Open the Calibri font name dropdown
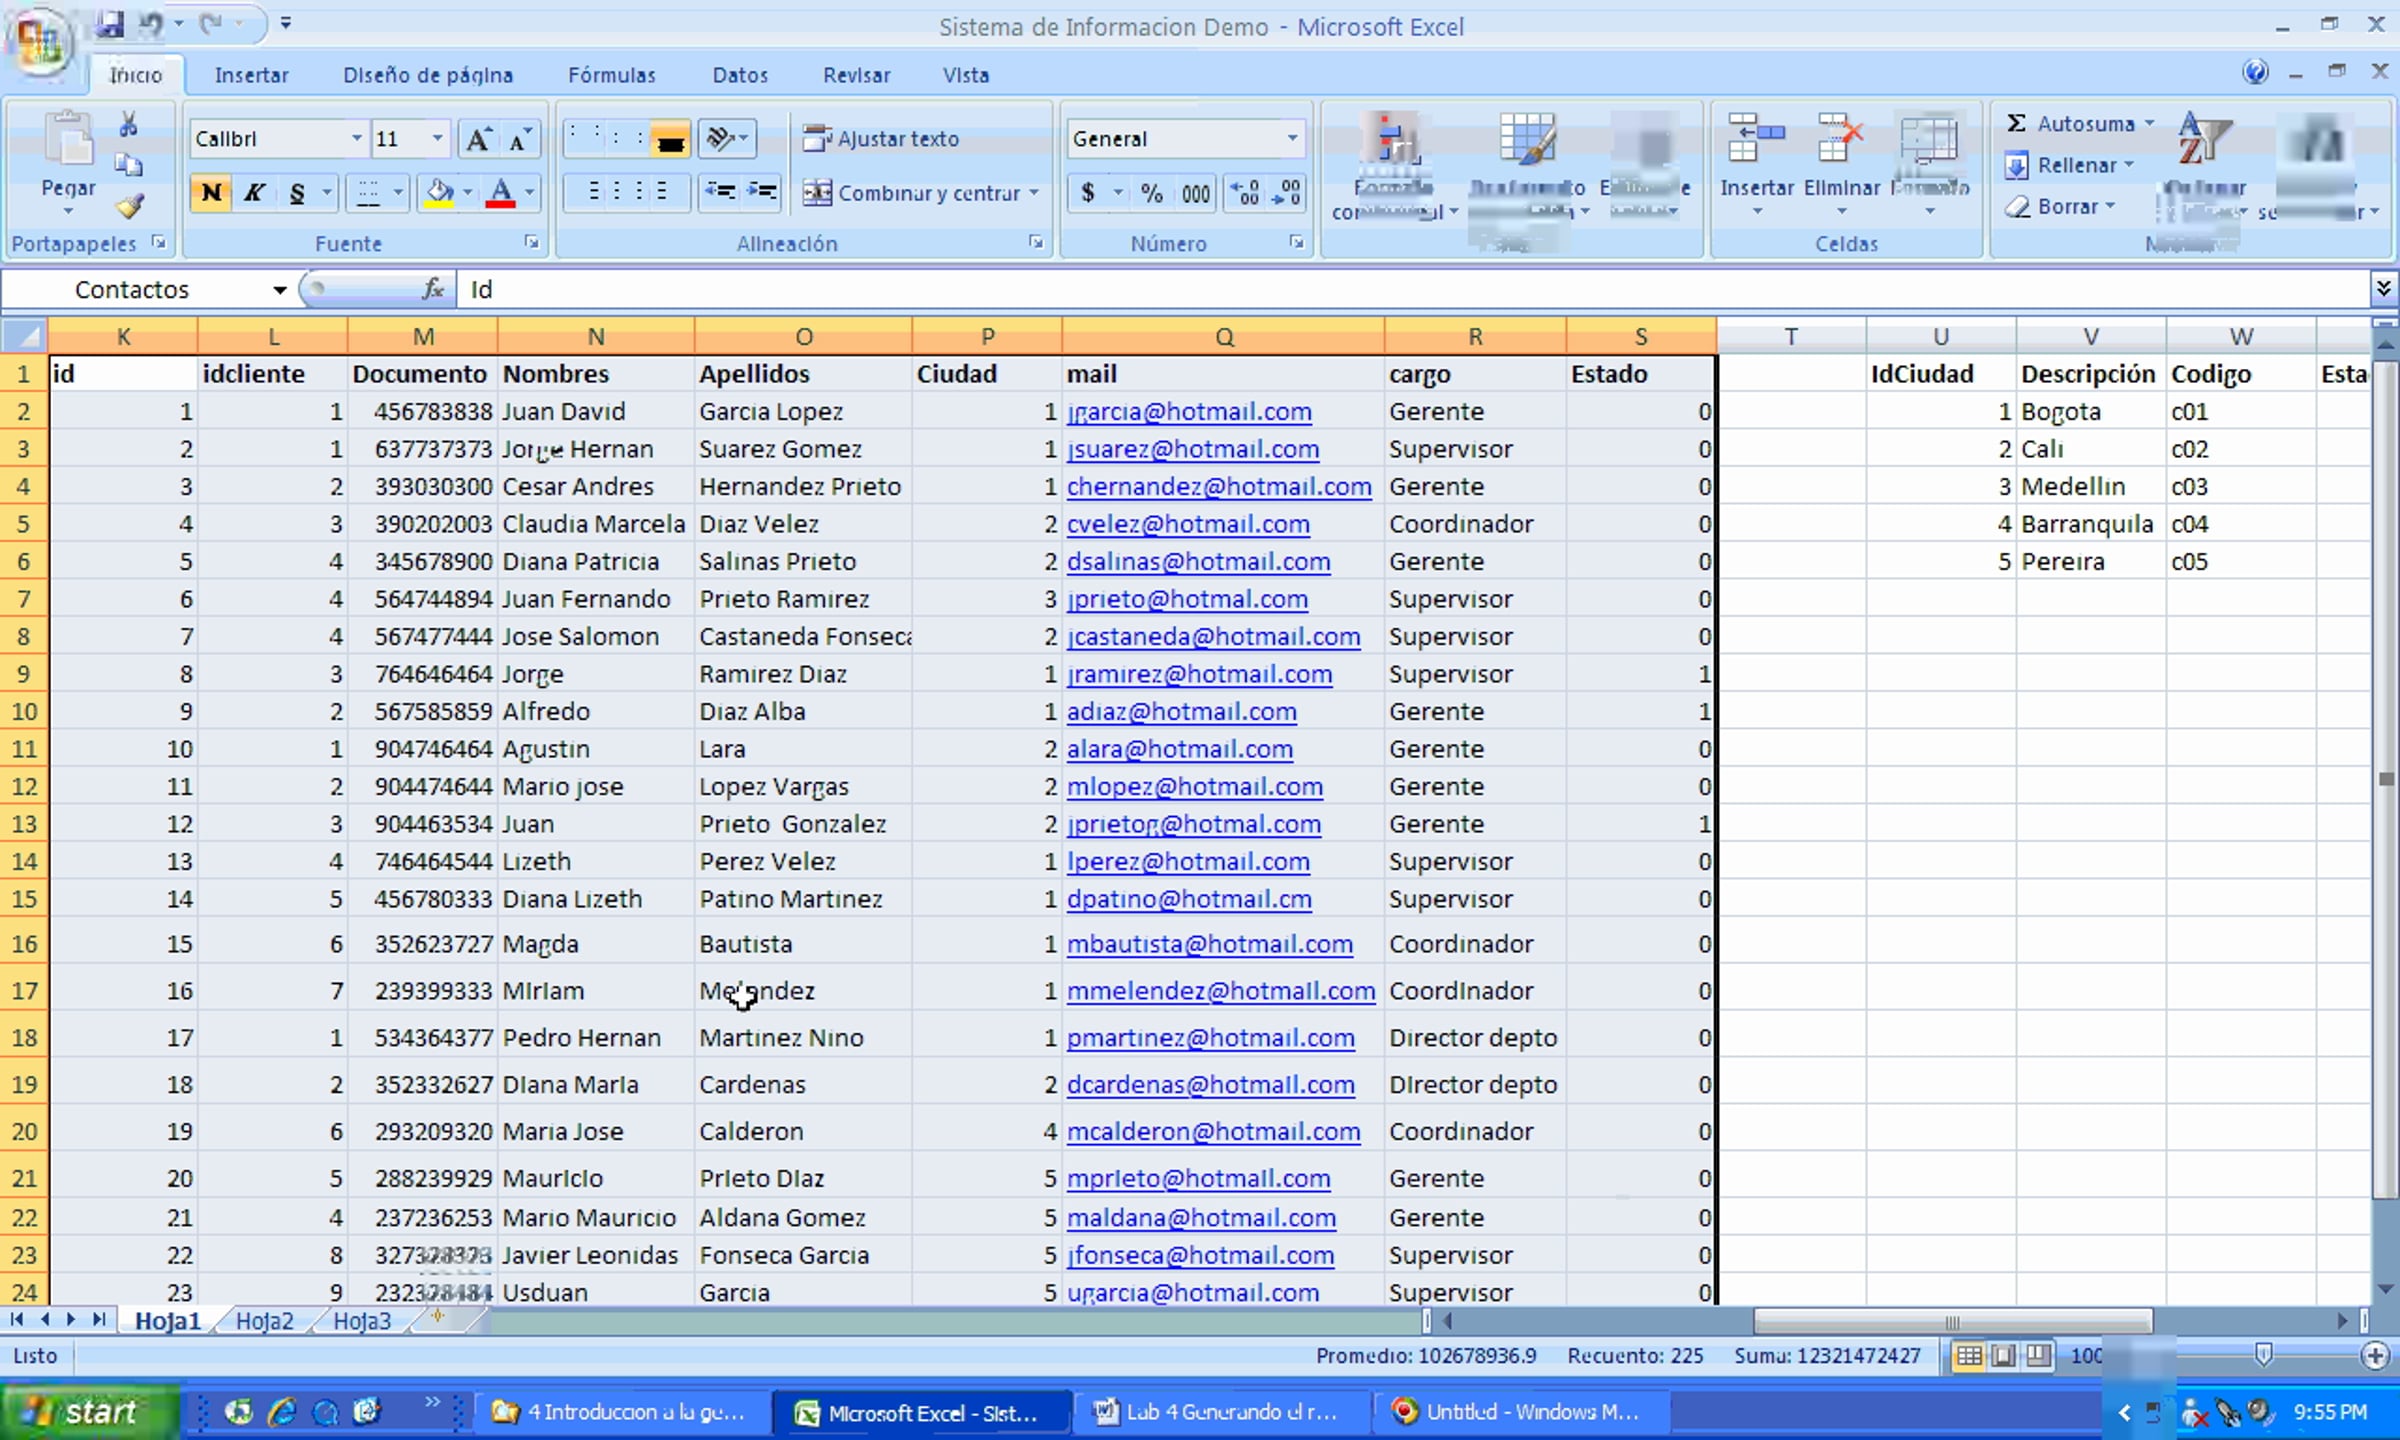Viewport: 2400px width, 1440px height. pyautogui.click(x=356, y=139)
